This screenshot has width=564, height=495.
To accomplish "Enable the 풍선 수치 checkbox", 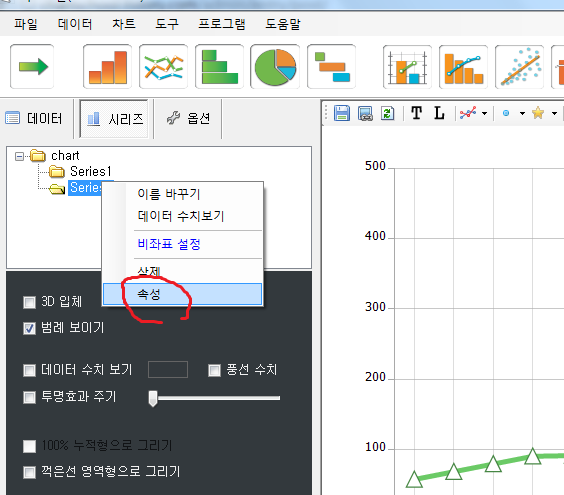I will pyautogui.click(x=214, y=371).
